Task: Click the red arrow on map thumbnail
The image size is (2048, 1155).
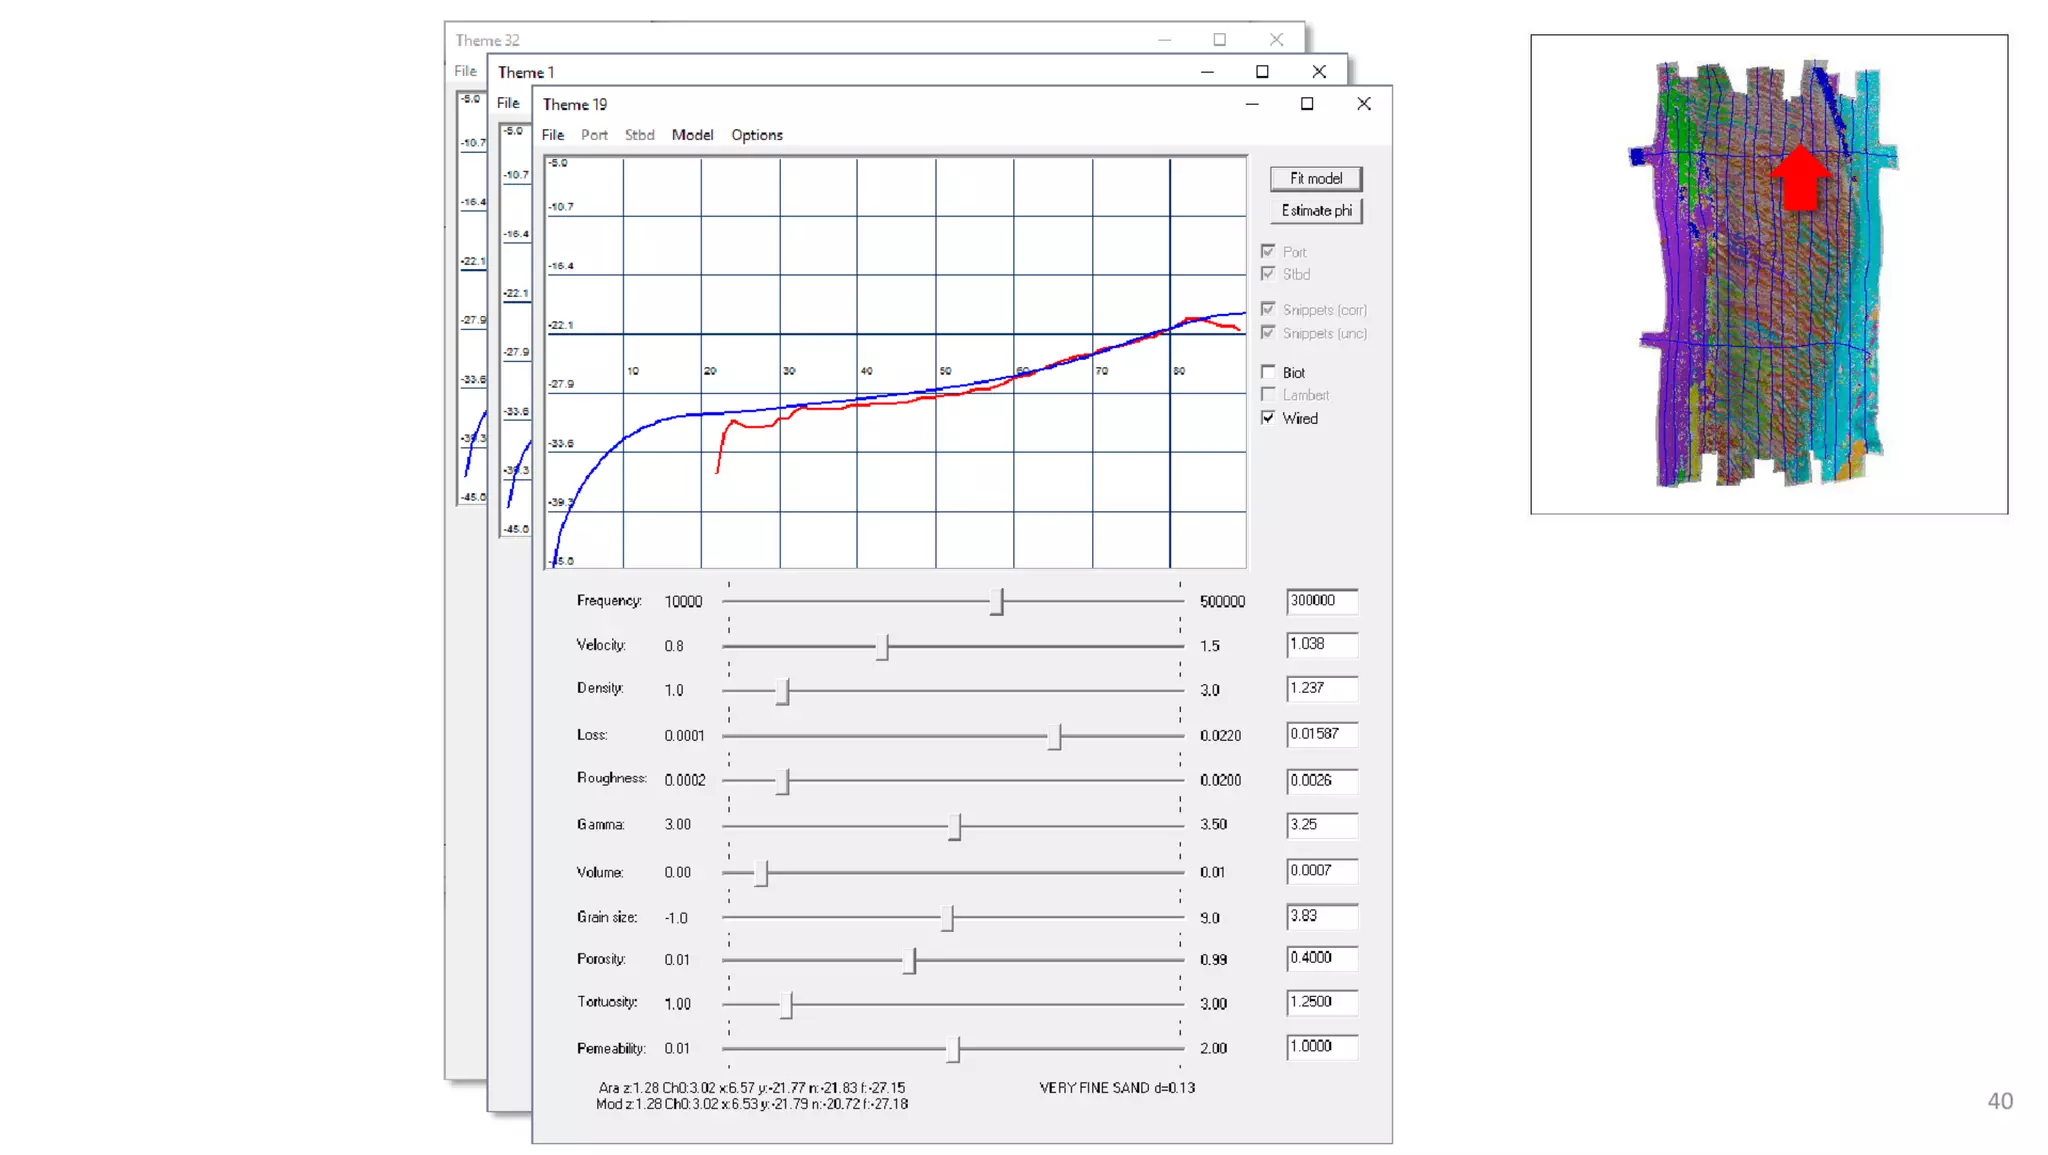Action: [x=1800, y=178]
